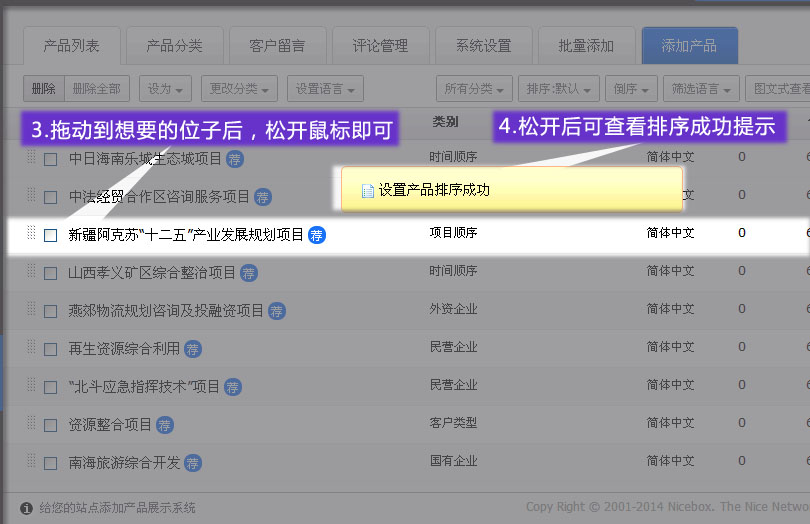Image resolution: width=810 pixels, height=524 pixels.
Task: Switch to the 产品分类 tab
Action: tap(174, 46)
